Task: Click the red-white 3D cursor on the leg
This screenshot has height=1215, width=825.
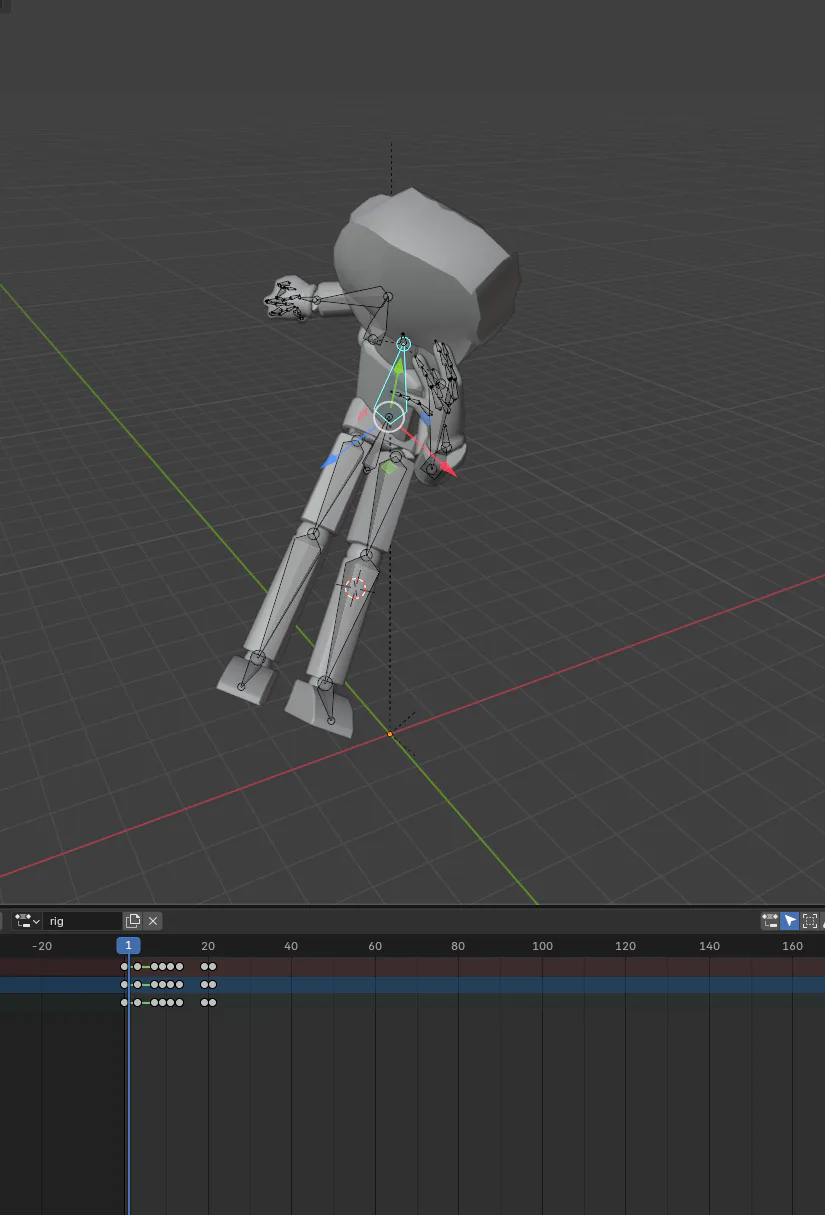Action: point(355,588)
